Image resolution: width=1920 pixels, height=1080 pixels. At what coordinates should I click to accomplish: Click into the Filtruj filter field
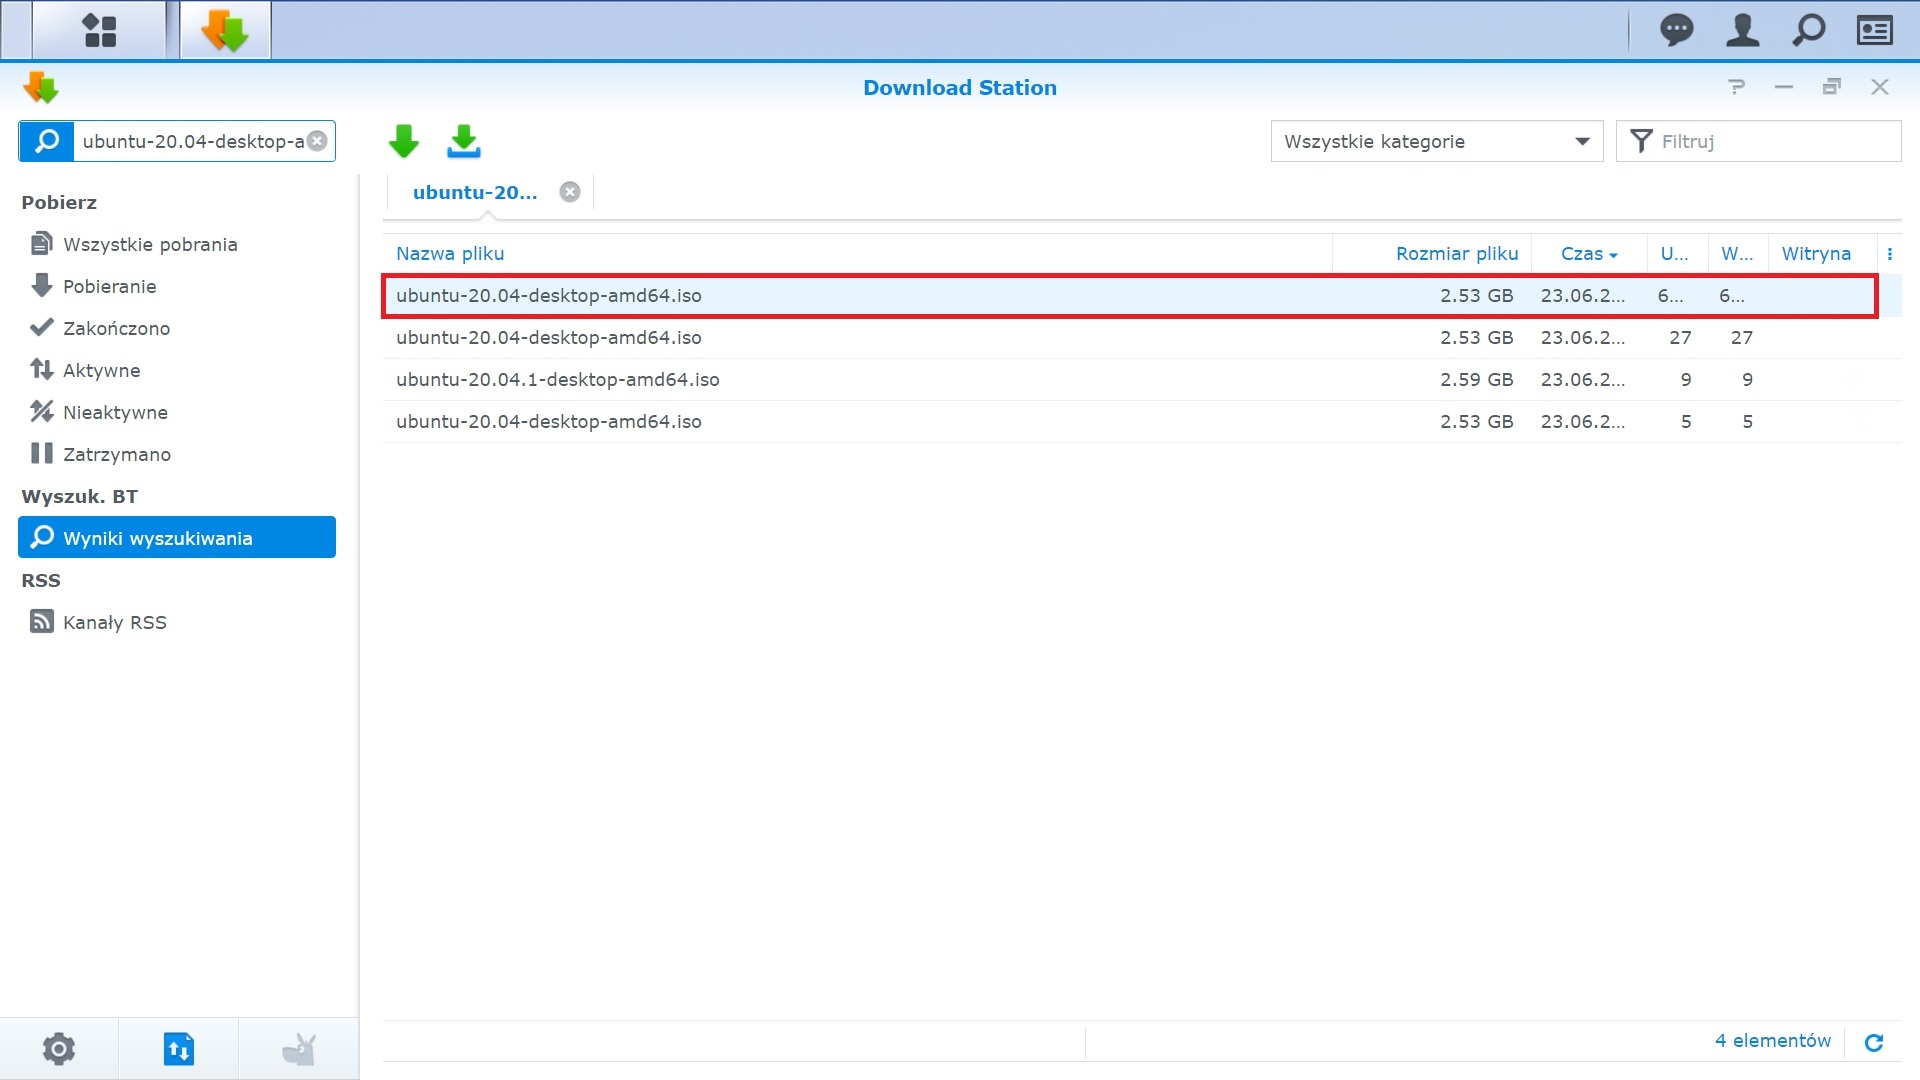1759,141
